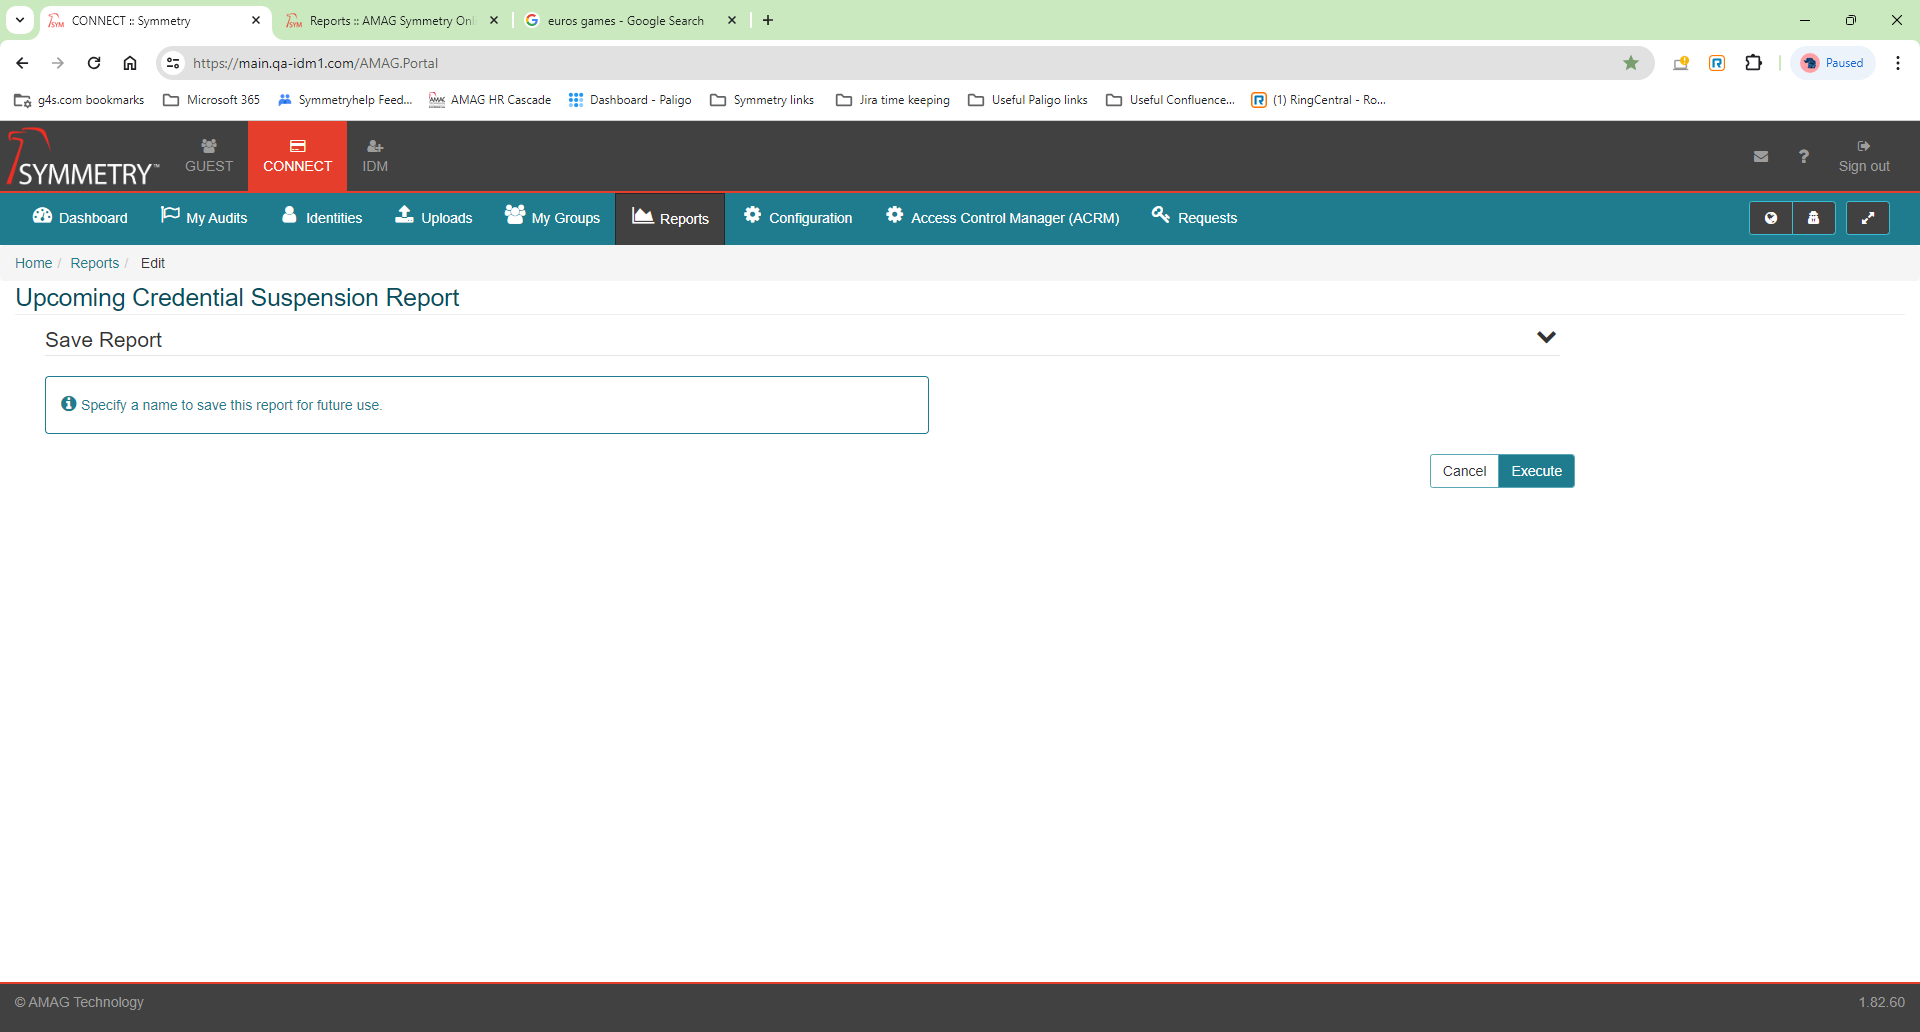1920x1032 pixels.
Task: Switch to the GUEST module
Action: tap(209, 156)
